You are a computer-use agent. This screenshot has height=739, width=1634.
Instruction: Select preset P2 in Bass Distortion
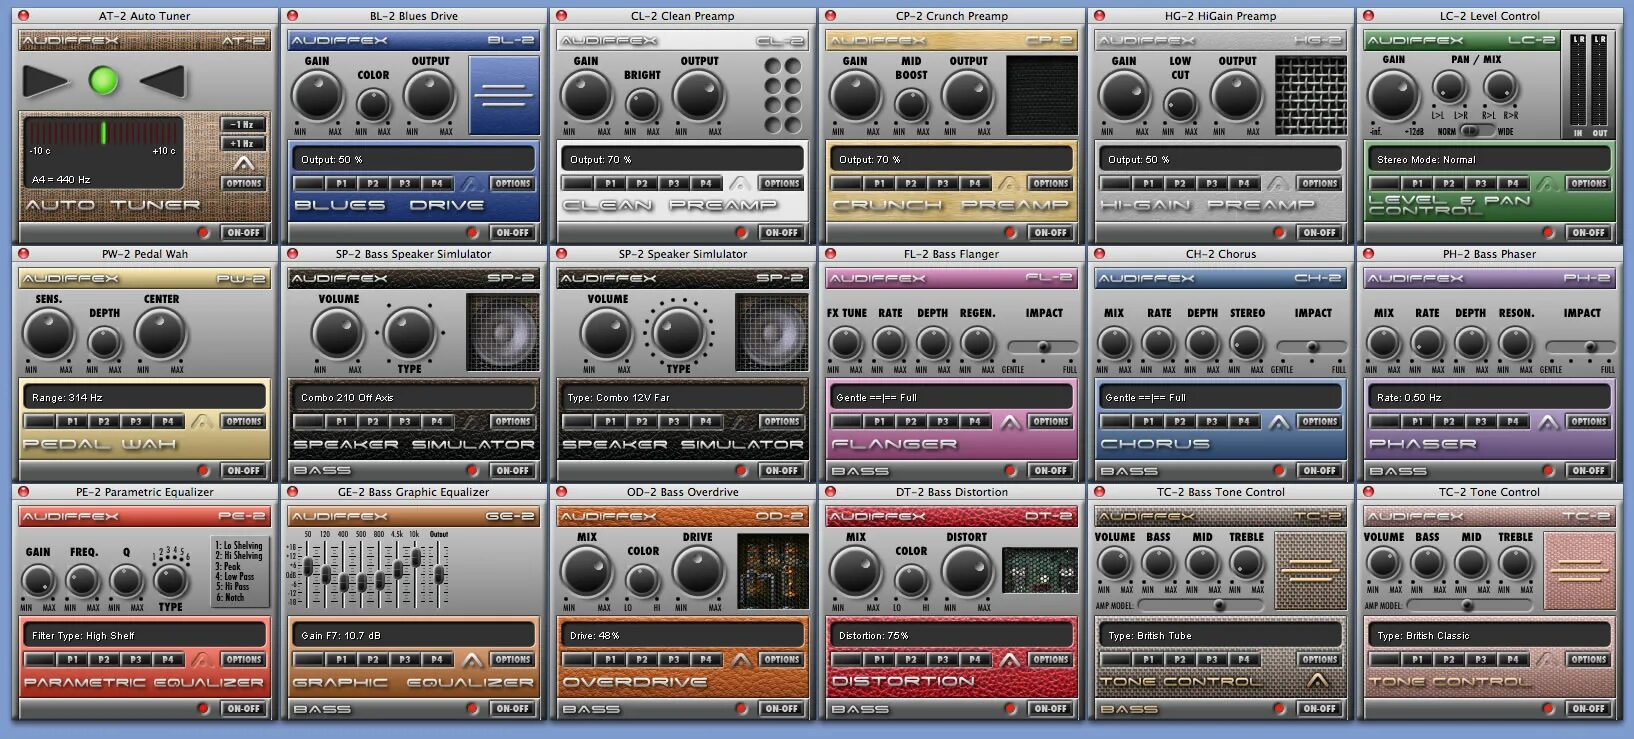pos(911,660)
